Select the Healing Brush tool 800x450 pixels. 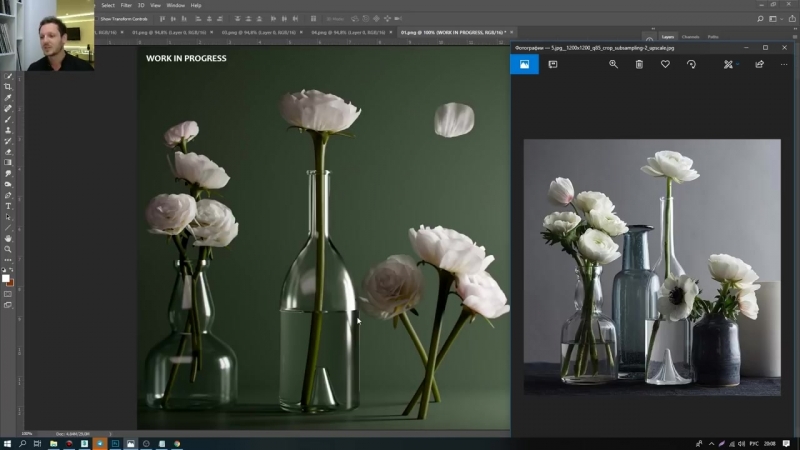[x=8, y=108]
